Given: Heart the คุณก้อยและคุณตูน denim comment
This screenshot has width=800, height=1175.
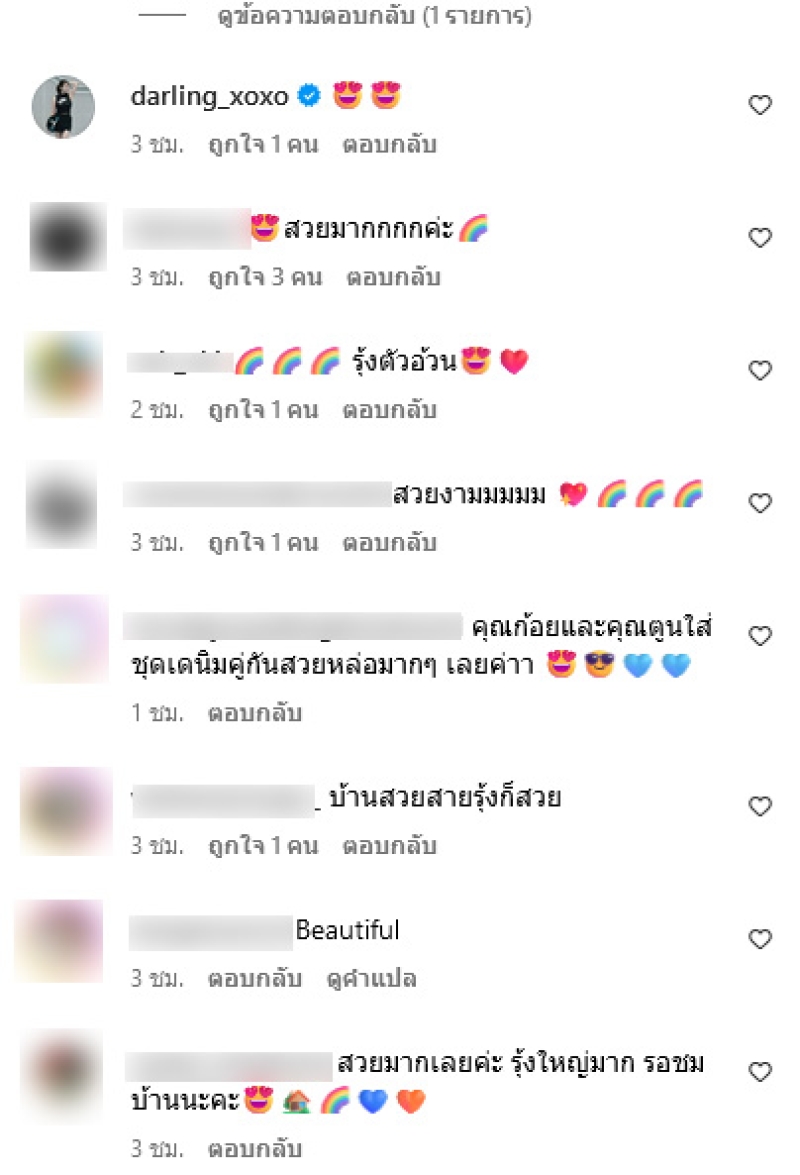Looking at the screenshot, I should (760, 635).
